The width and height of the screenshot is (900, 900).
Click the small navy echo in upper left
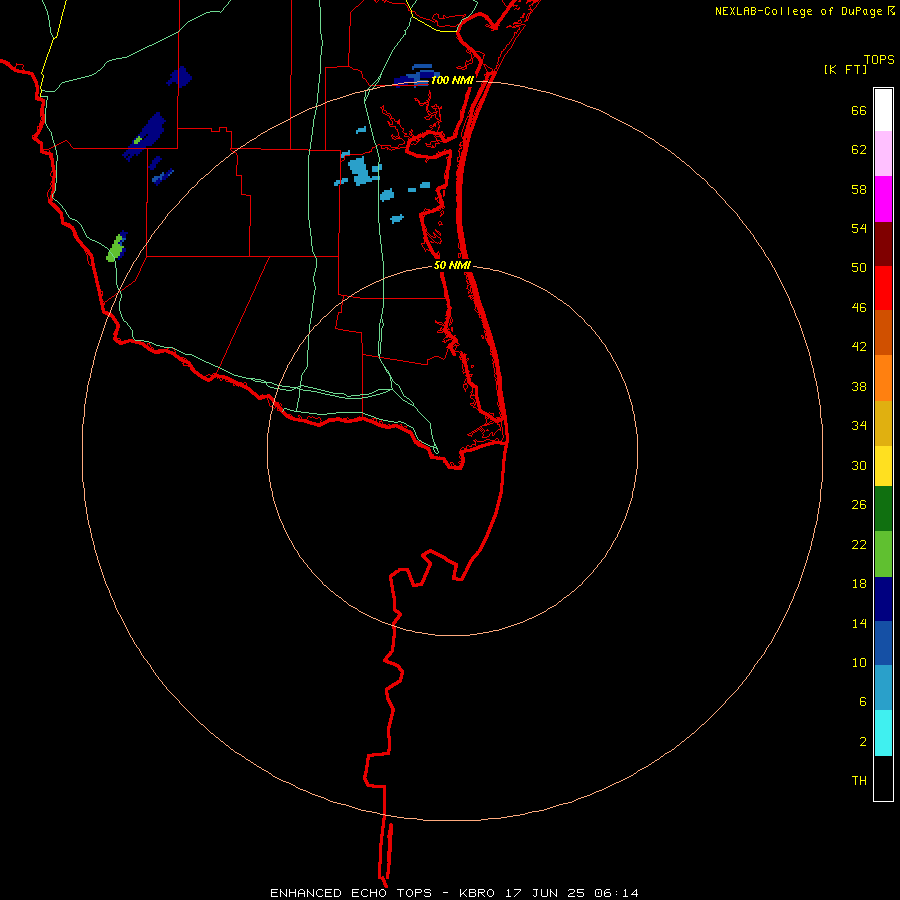(180, 76)
